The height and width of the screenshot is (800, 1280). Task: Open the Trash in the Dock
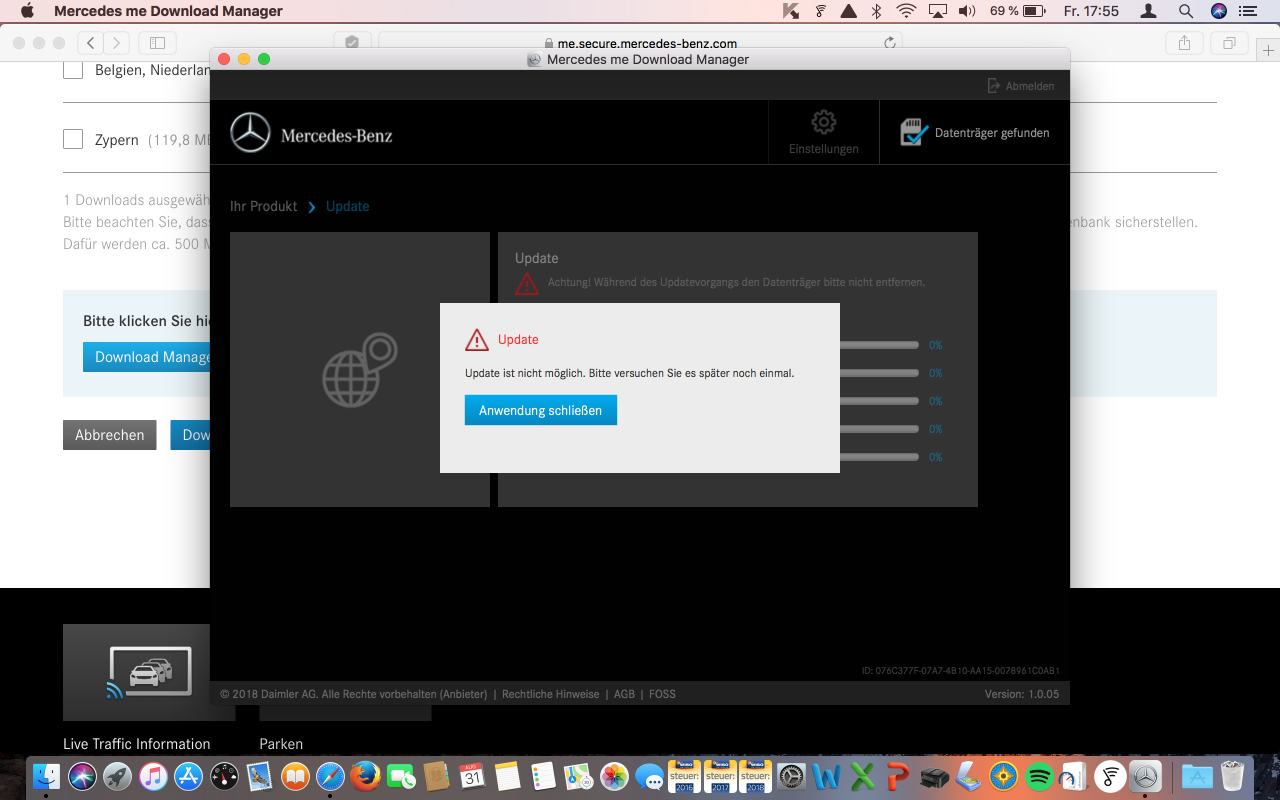1233,776
